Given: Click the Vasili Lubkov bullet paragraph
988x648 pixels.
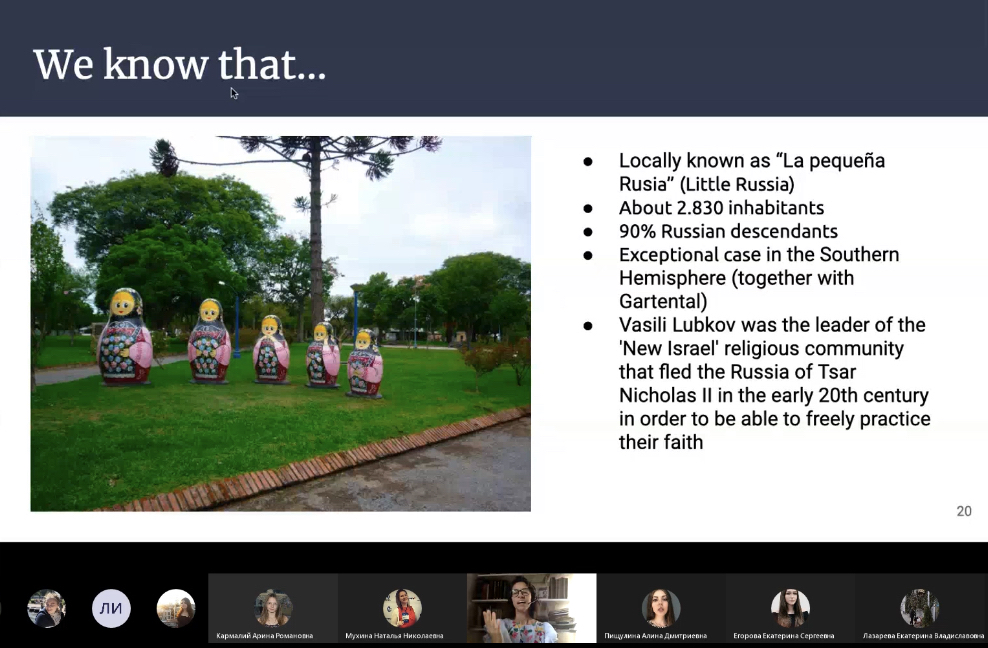Looking at the screenshot, I should click(773, 383).
